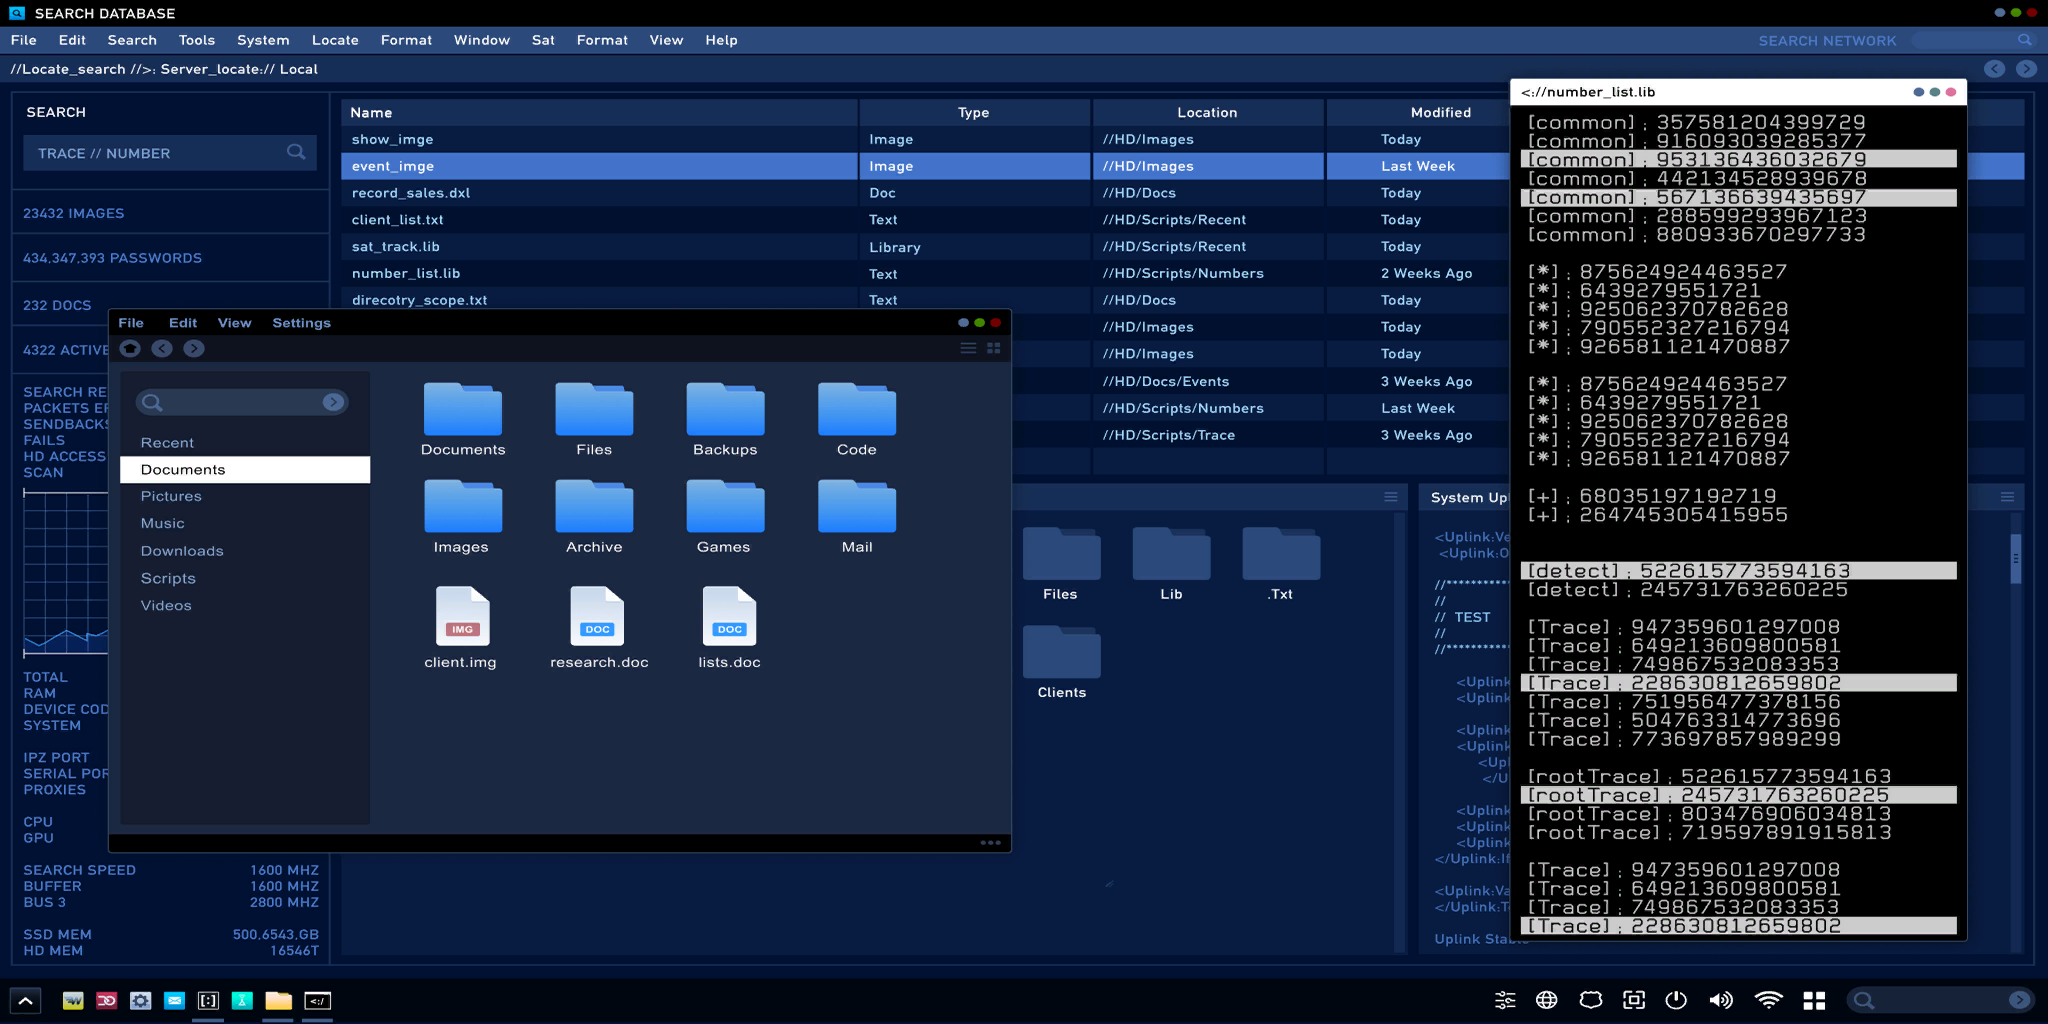
Task: Click the file browser home icon
Action: click(130, 348)
